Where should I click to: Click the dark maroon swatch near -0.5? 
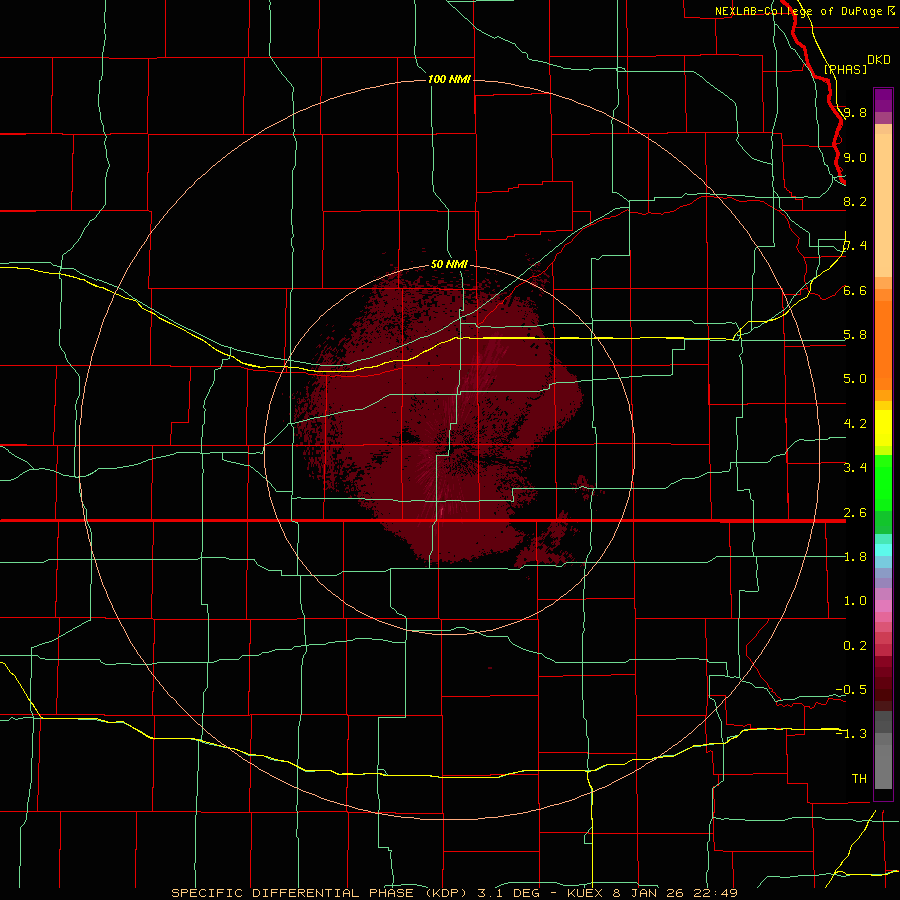point(883,689)
